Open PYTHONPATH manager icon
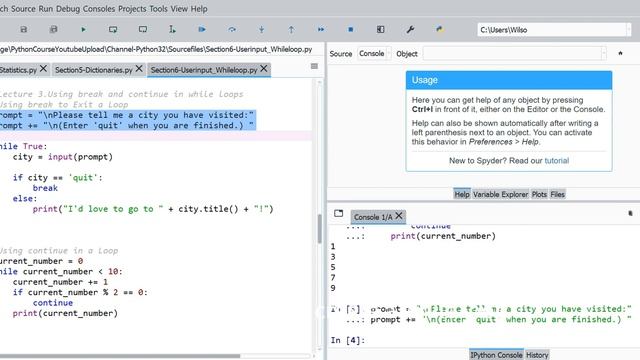 (440, 29)
